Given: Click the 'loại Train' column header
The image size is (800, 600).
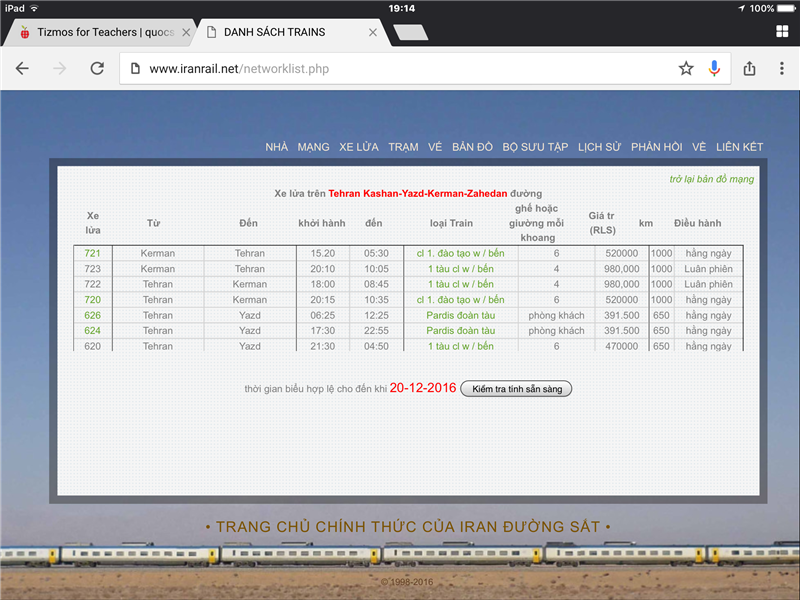Looking at the screenshot, I should [451, 223].
